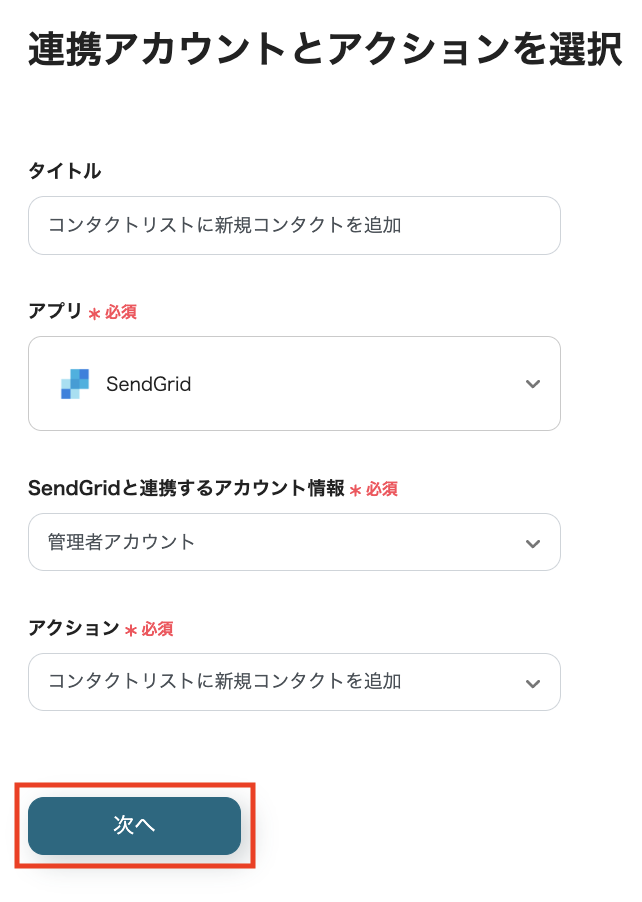Click the SendGrid pixel-grid icon in dropdown
642x902 pixels.
tap(74, 383)
